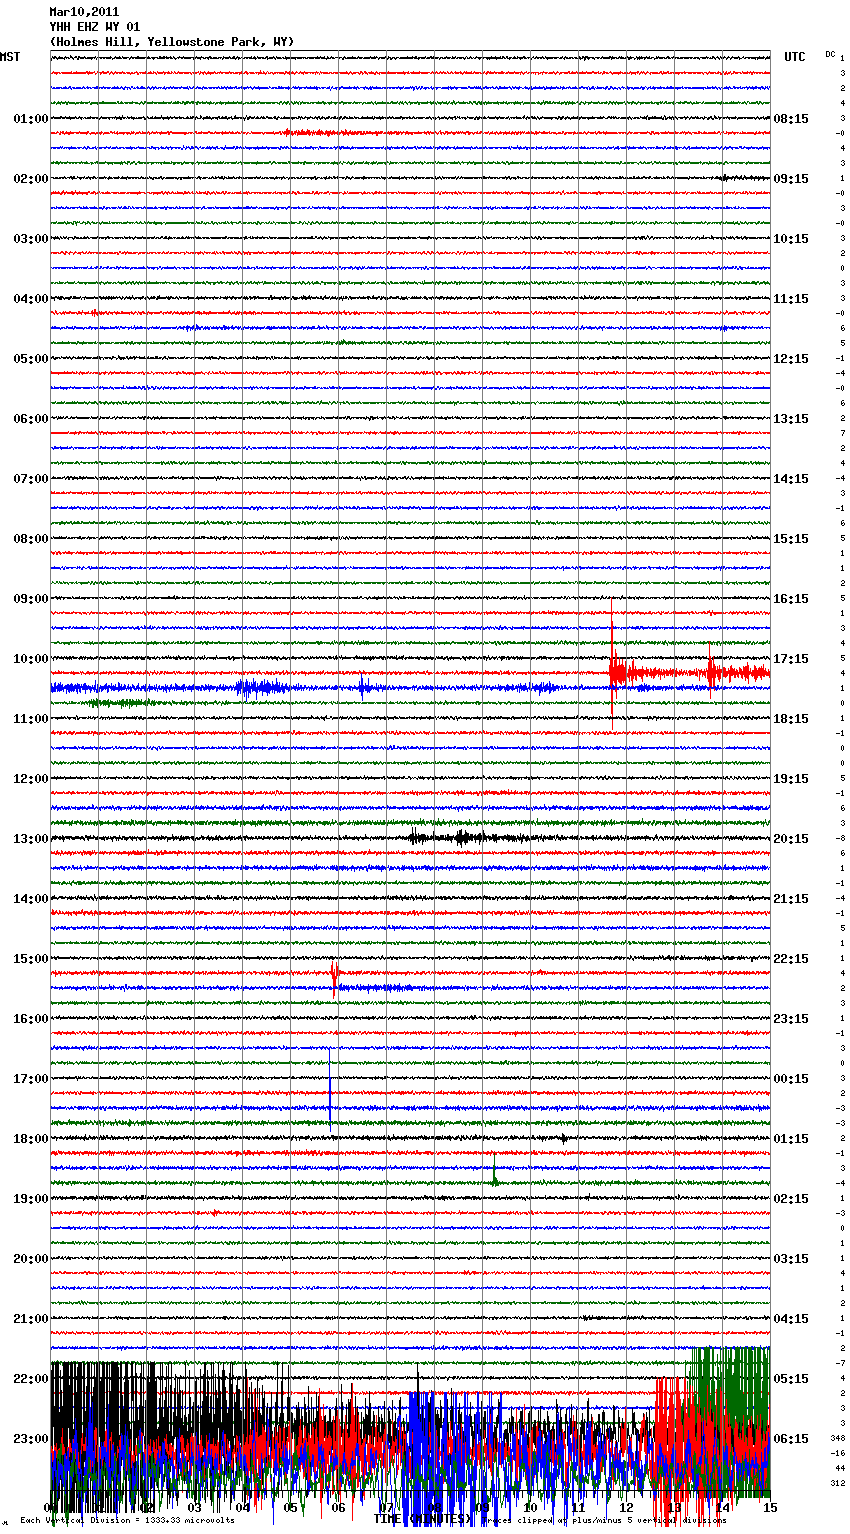
Task: Click the 21:15 UTC time label
Action: pos(791,899)
